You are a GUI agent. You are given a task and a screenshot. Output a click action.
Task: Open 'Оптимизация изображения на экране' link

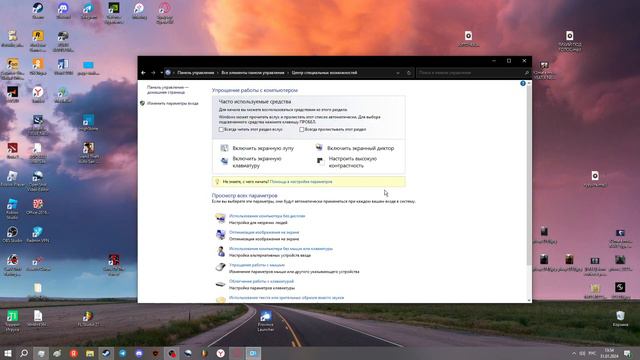coord(264,232)
